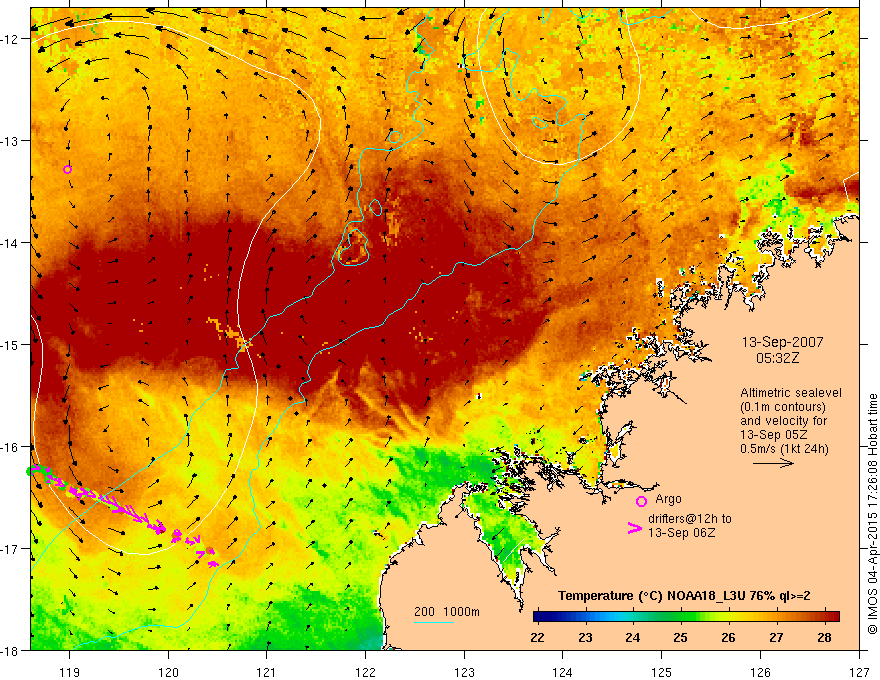Click the dark red end of the temperature color bar

[x=833, y=617]
